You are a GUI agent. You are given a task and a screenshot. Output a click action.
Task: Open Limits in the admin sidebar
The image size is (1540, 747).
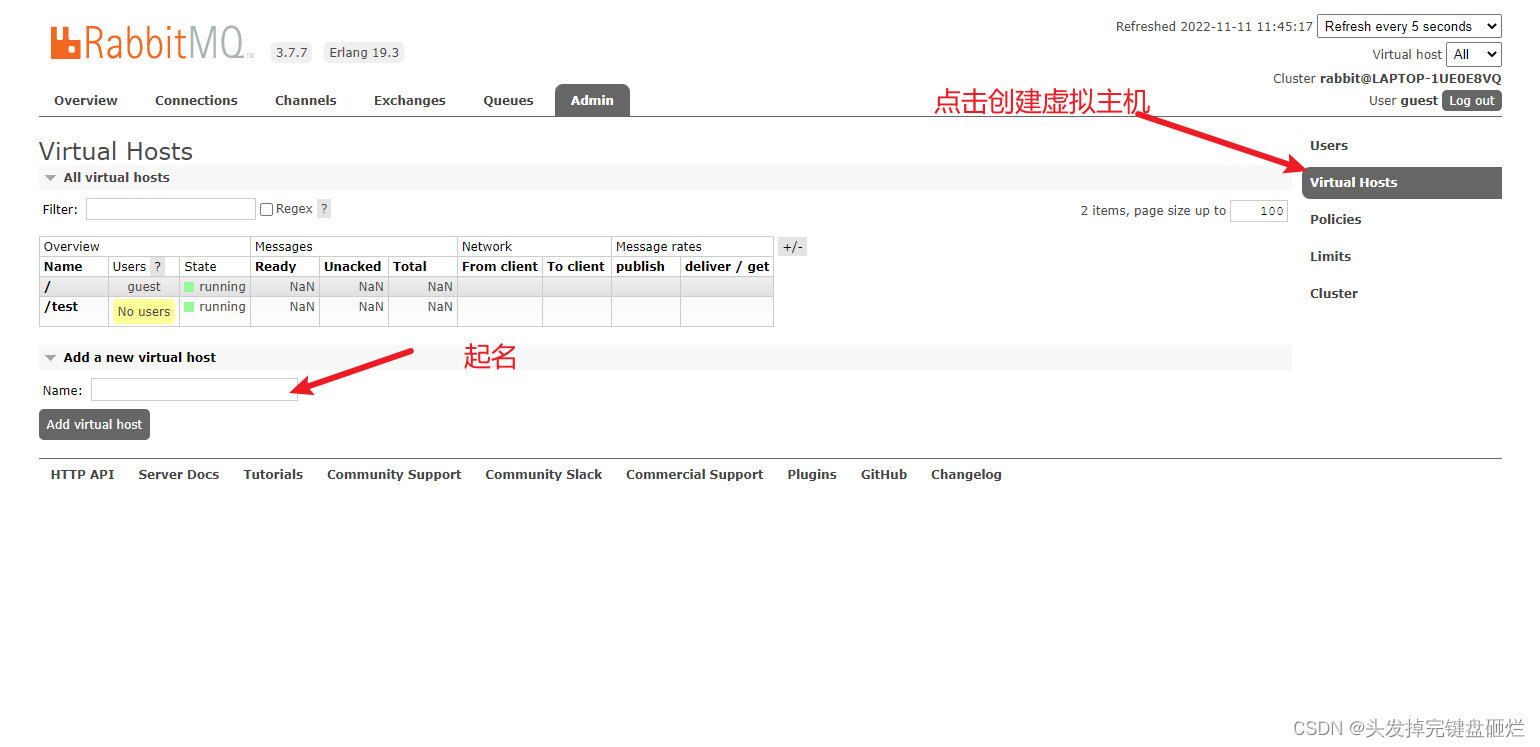(x=1331, y=256)
